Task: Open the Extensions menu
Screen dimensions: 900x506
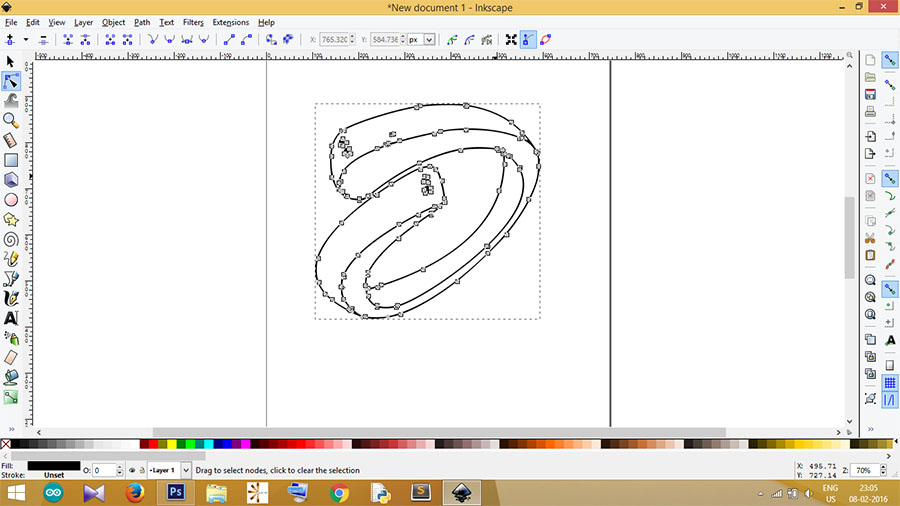Action: pyautogui.click(x=230, y=22)
